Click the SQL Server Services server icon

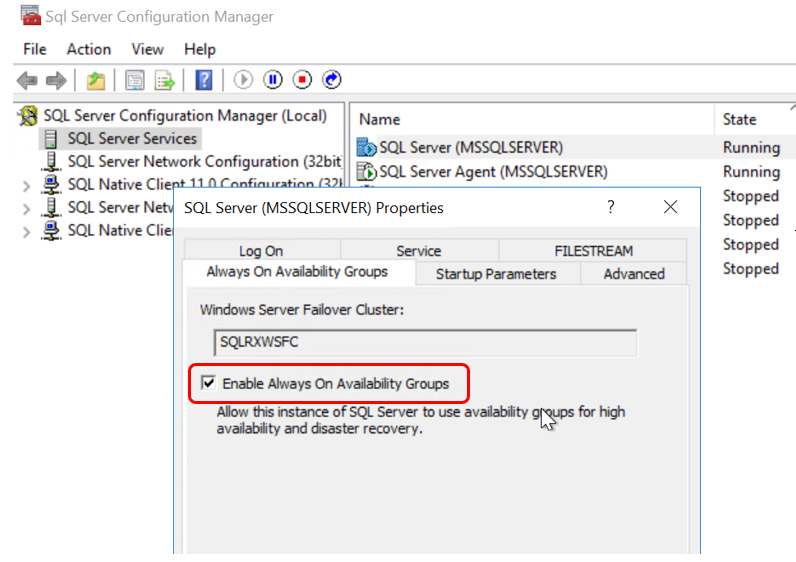[51, 139]
